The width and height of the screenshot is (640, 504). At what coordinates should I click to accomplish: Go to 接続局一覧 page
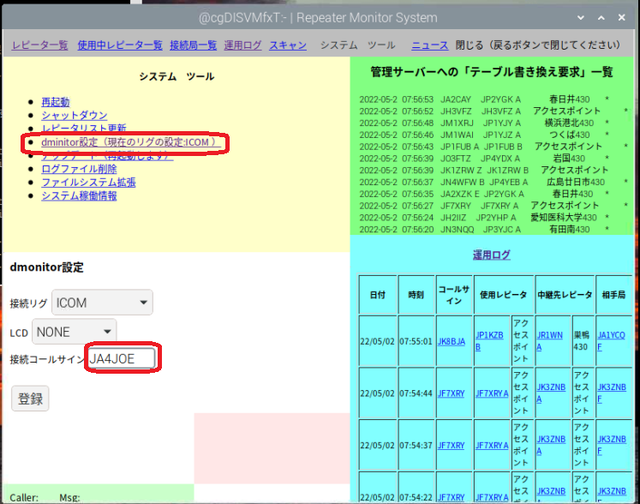(x=193, y=45)
